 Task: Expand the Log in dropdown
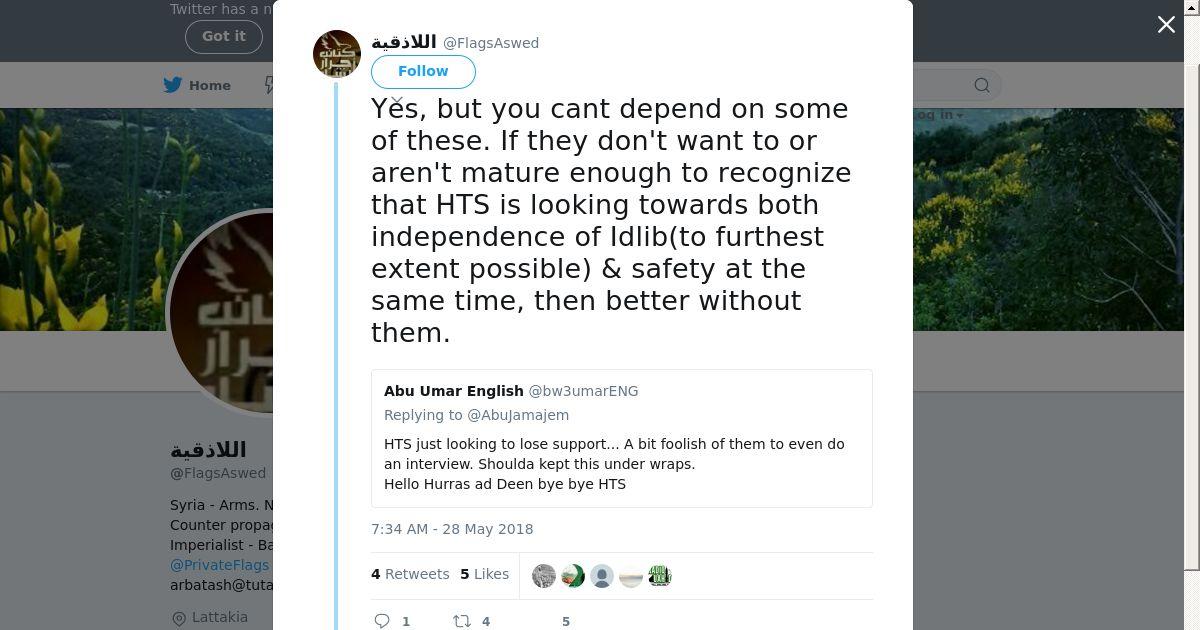pyautogui.click(x=938, y=115)
